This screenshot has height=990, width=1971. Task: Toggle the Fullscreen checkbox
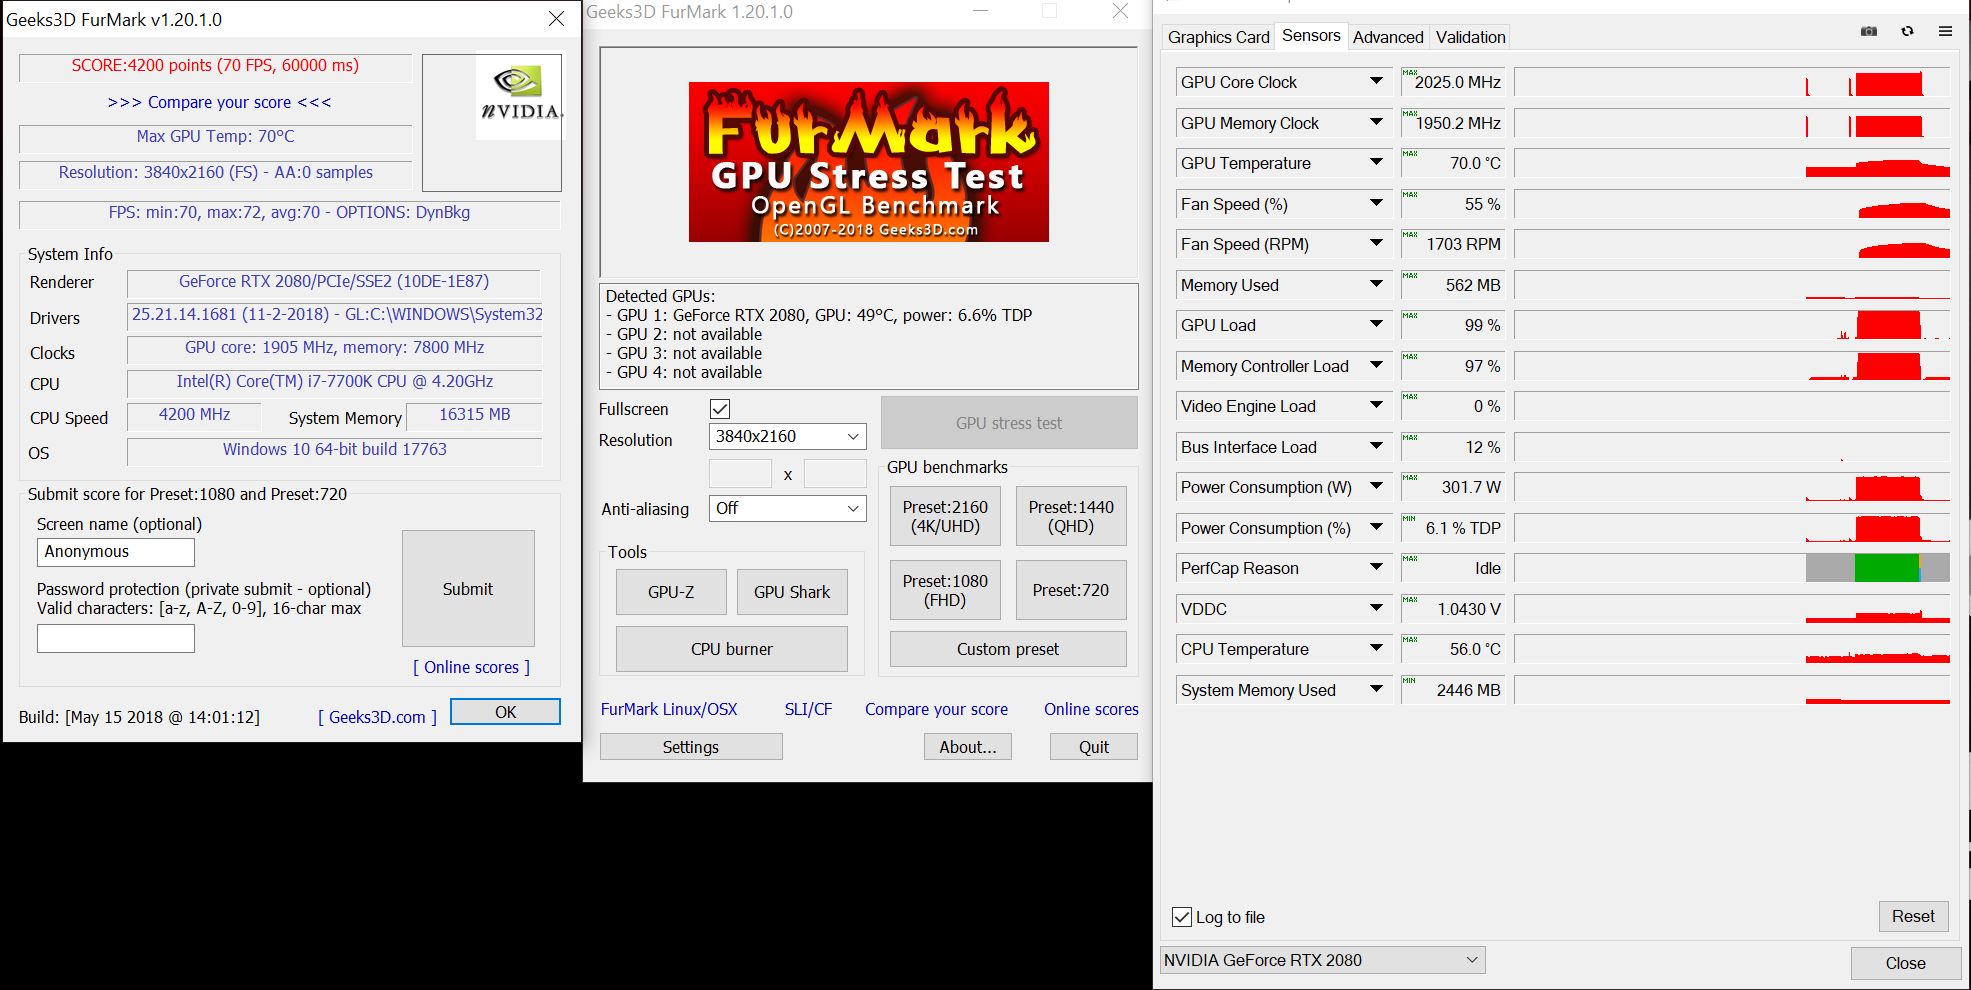[x=720, y=409]
